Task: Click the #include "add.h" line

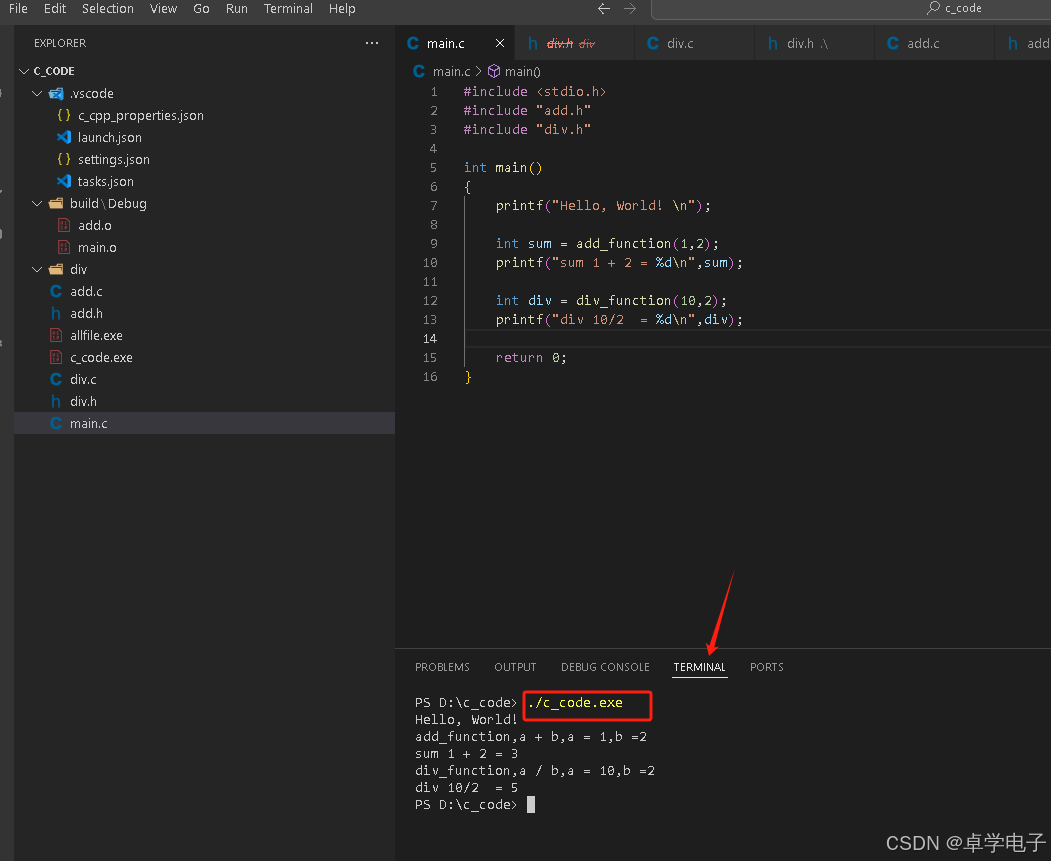Action: [528, 111]
